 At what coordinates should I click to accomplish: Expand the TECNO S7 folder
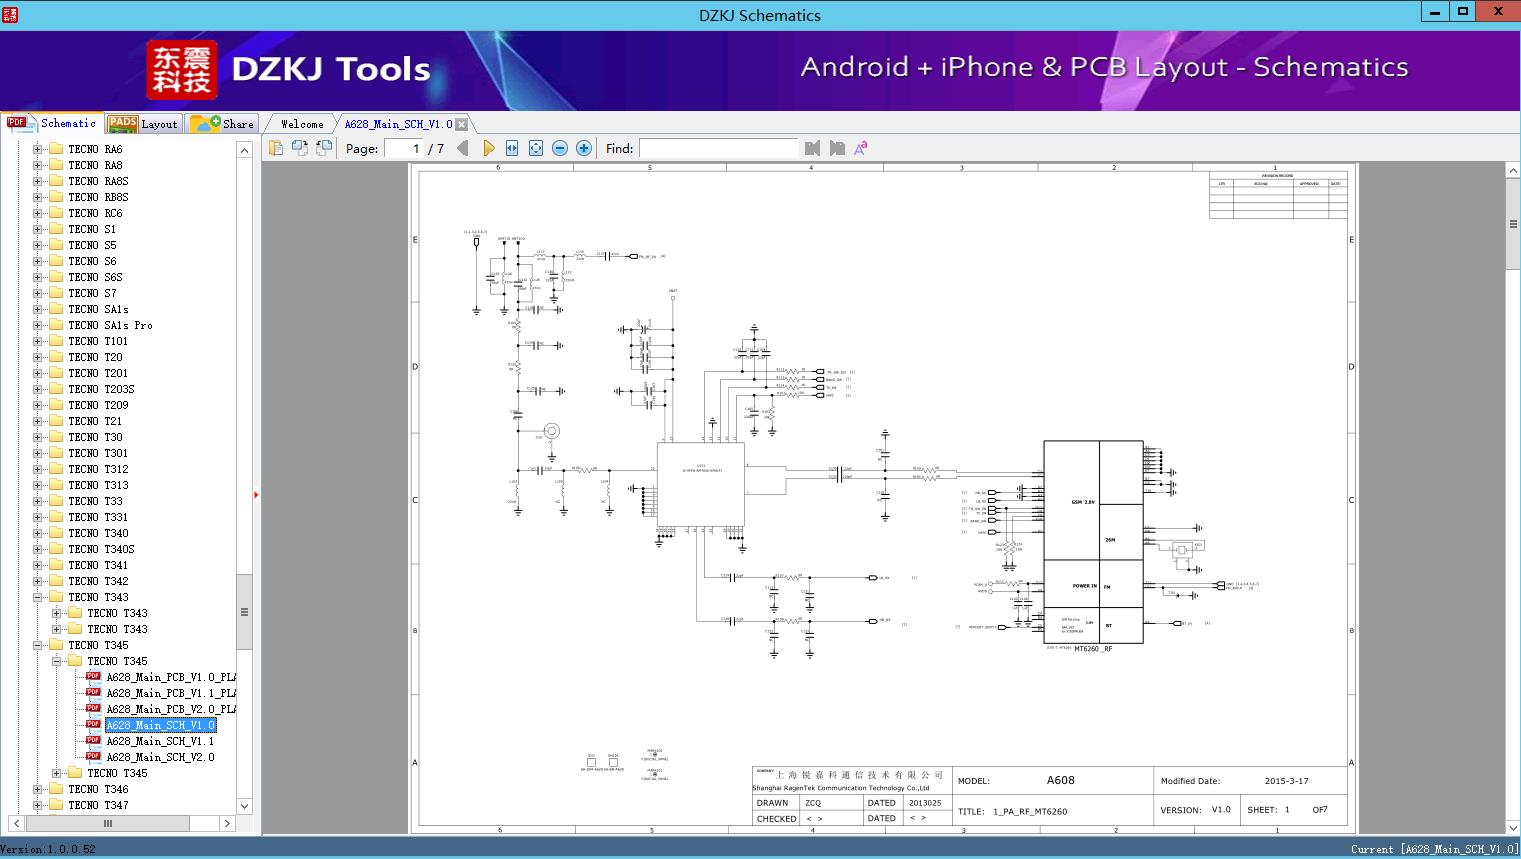coord(37,293)
